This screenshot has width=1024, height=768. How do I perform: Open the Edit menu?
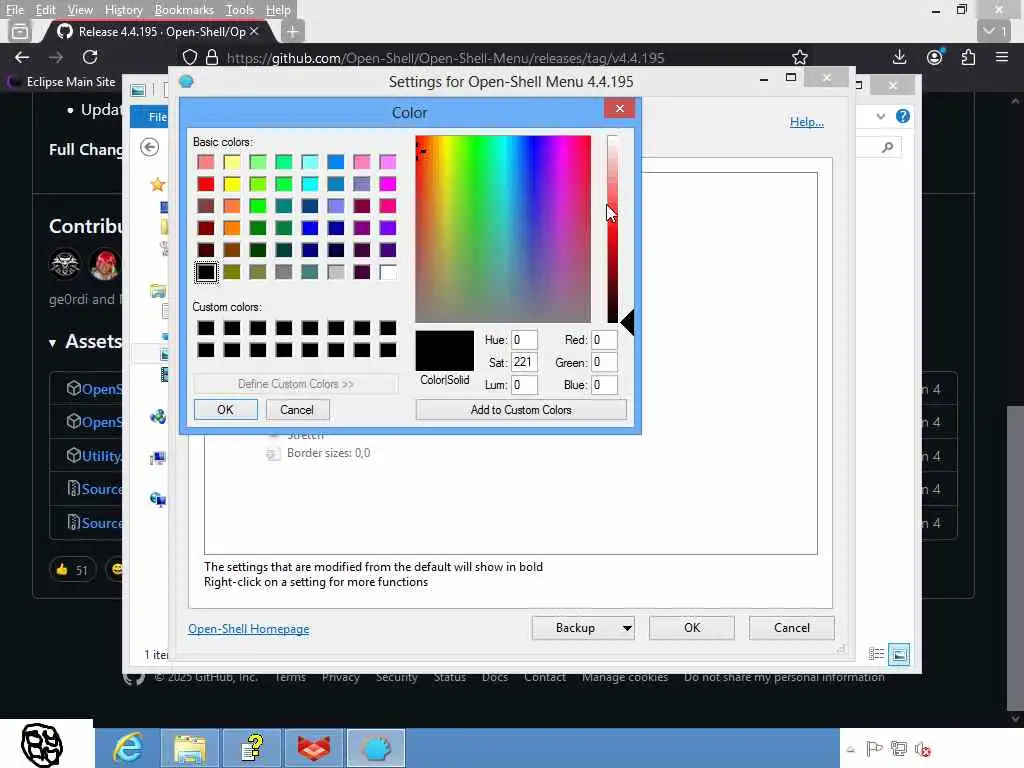pos(45,10)
